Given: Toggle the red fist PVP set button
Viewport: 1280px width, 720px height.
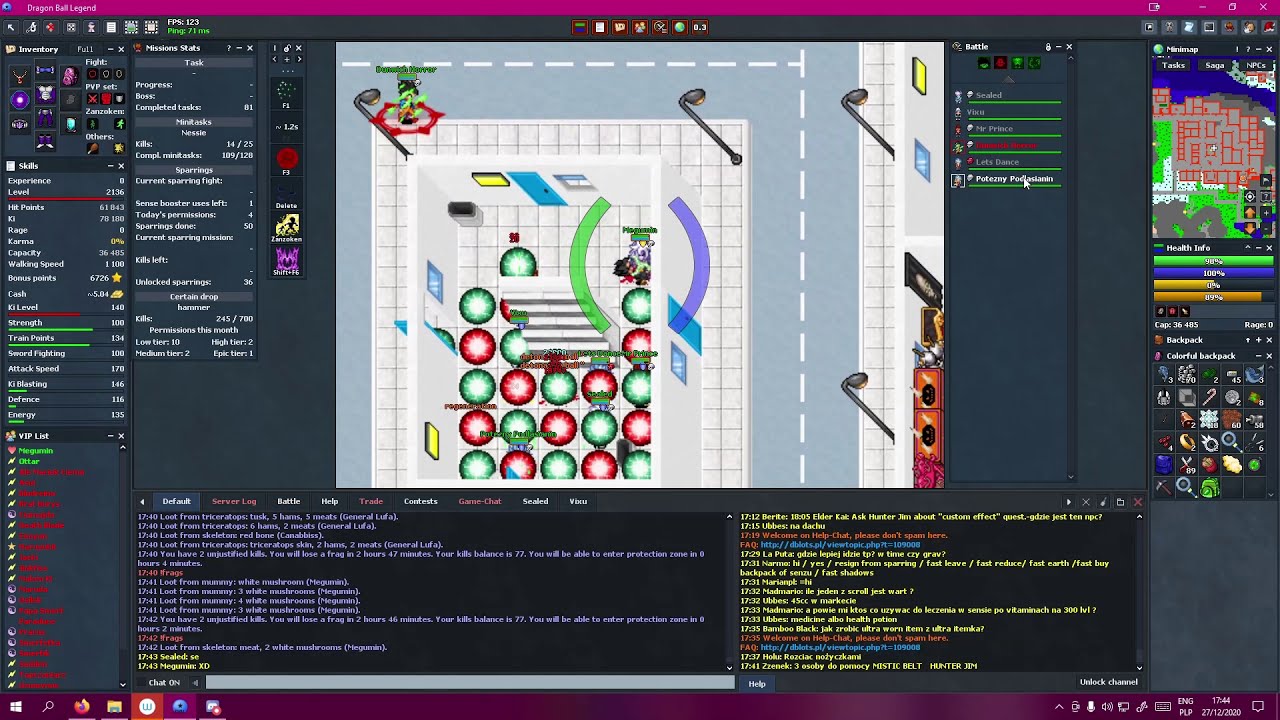Looking at the screenshot, I should [x=106, y=99].
